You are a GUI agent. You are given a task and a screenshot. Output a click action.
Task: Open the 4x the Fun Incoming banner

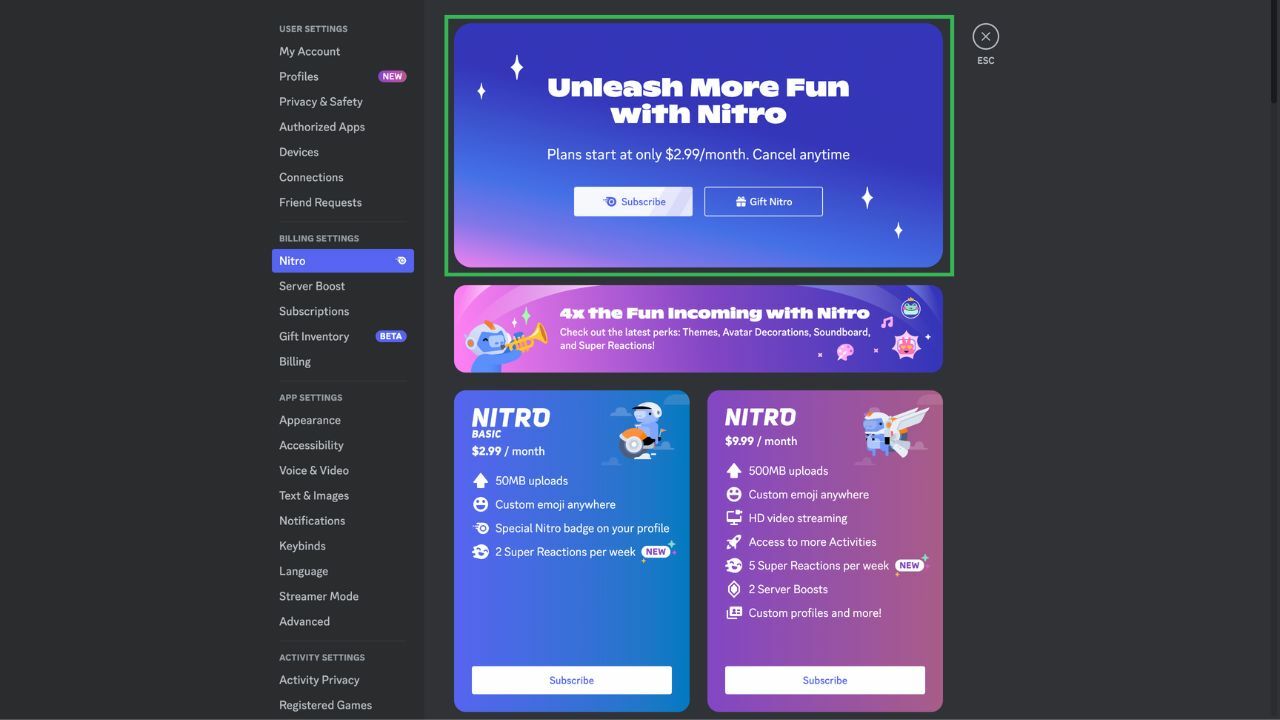click(x=698, y=329)
